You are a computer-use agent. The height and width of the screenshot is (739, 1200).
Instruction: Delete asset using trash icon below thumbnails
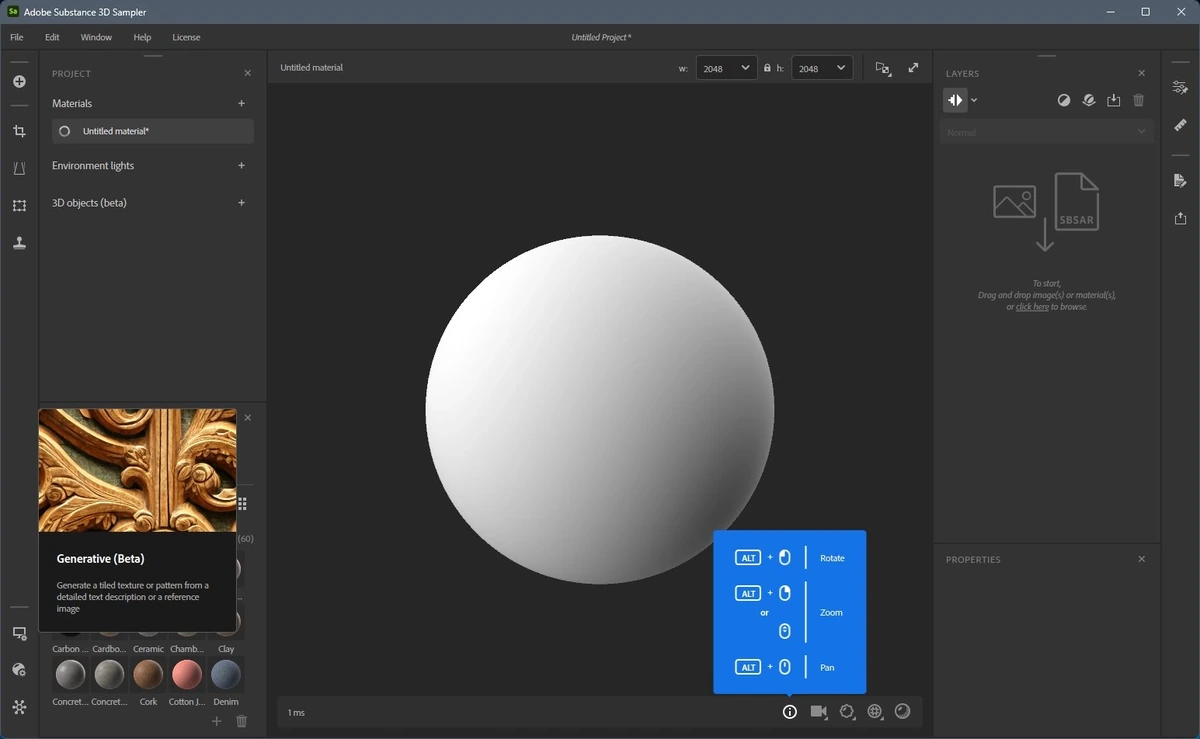click(x=241, y=721)
